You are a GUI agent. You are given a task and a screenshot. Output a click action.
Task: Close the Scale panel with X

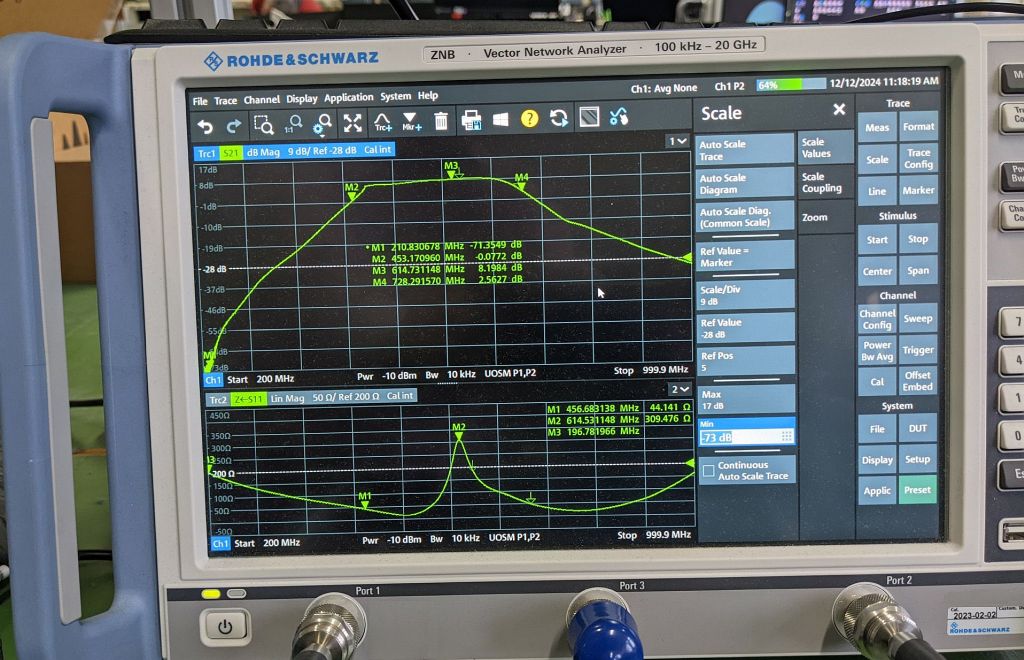point(839,110)
